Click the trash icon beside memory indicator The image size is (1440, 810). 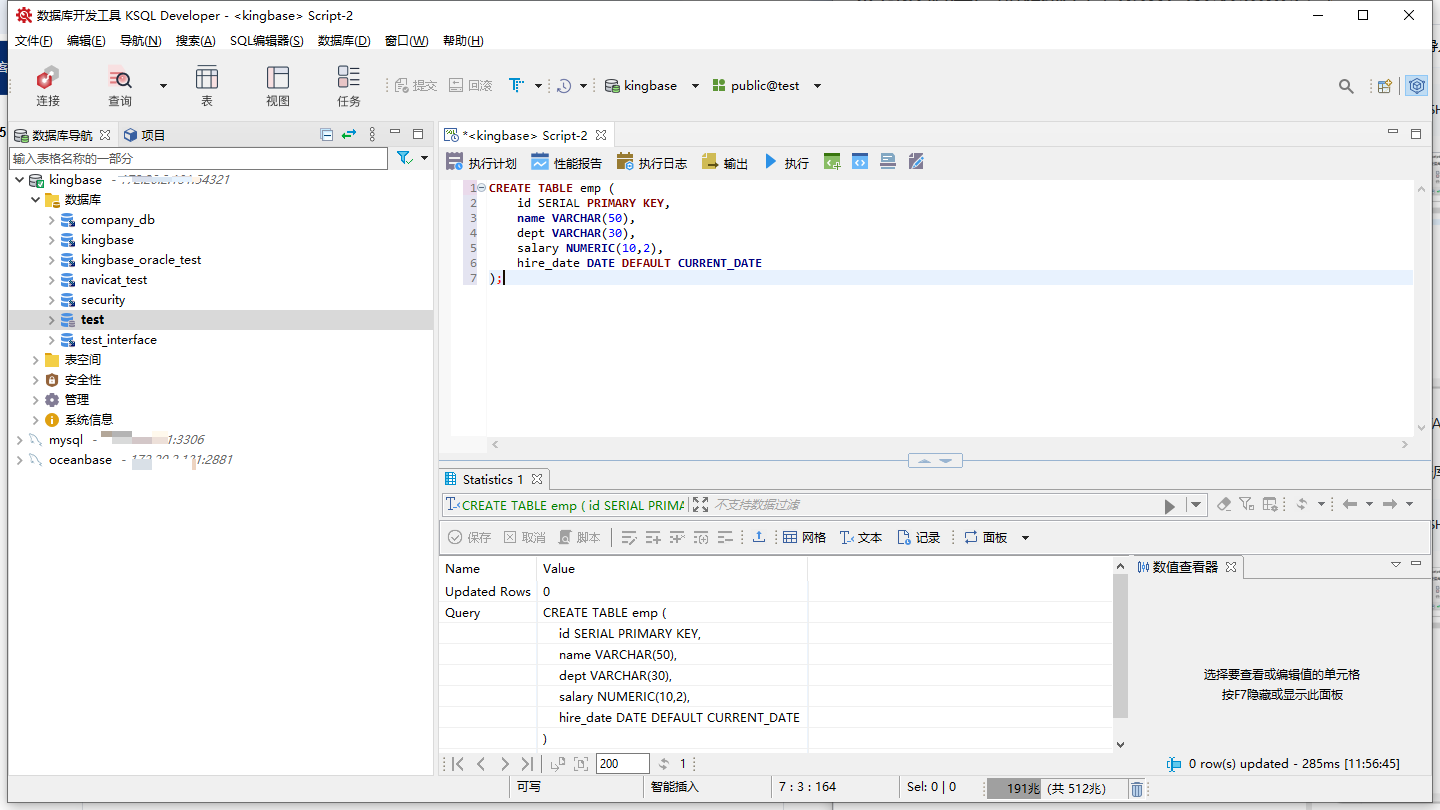tap(1137, 789)
